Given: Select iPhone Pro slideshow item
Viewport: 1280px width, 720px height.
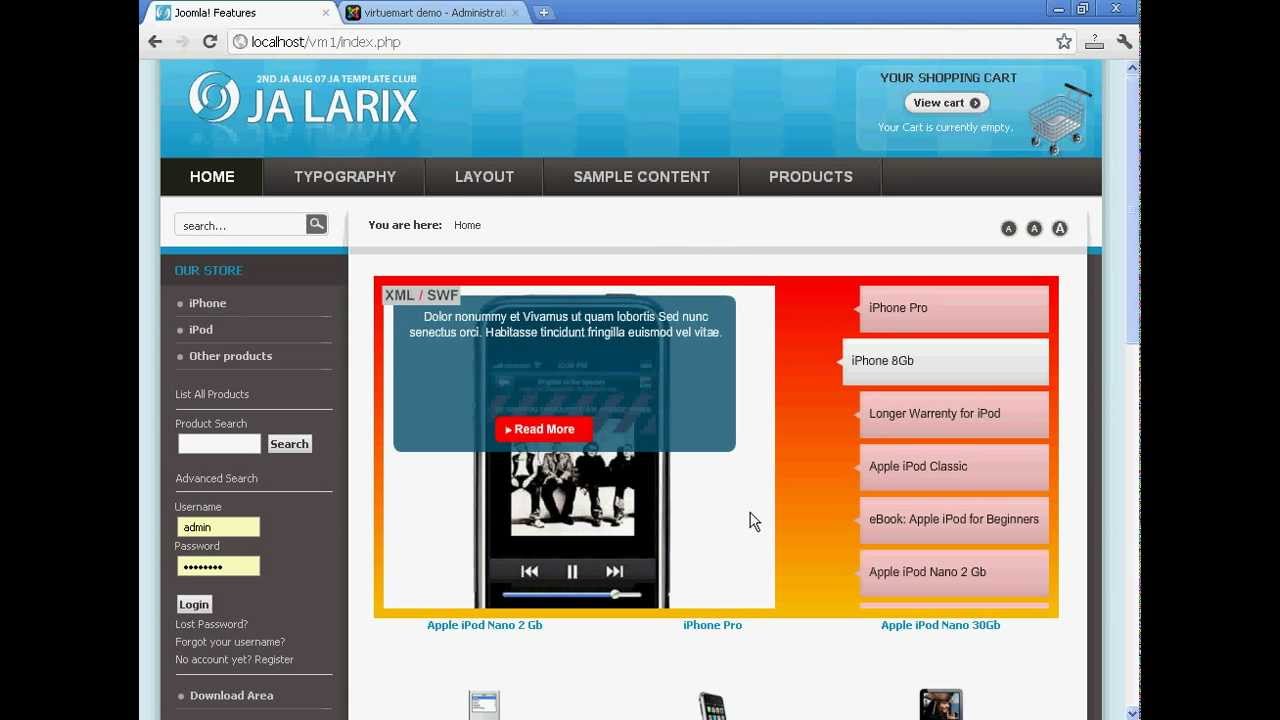Looking at the screenshot, I should pos(954,308).
